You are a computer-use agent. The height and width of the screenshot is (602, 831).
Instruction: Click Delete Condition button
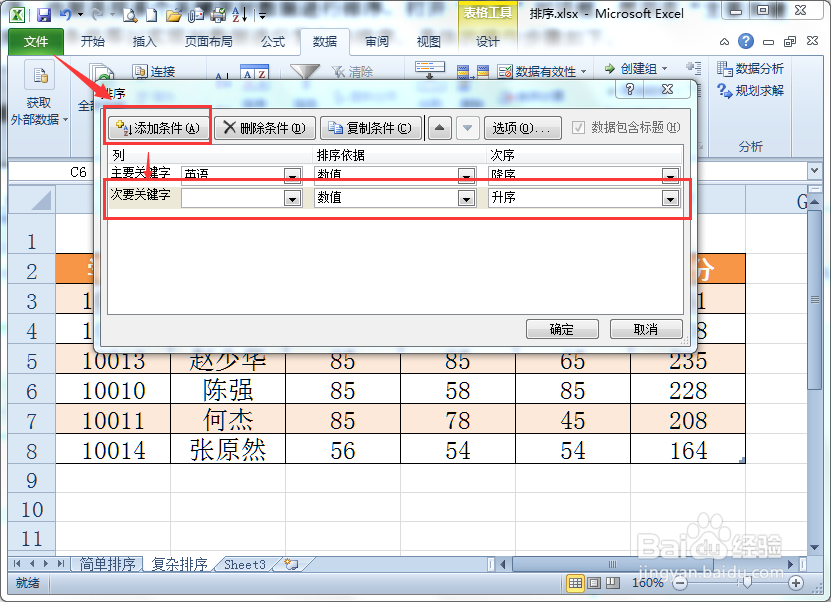[264, 128]
